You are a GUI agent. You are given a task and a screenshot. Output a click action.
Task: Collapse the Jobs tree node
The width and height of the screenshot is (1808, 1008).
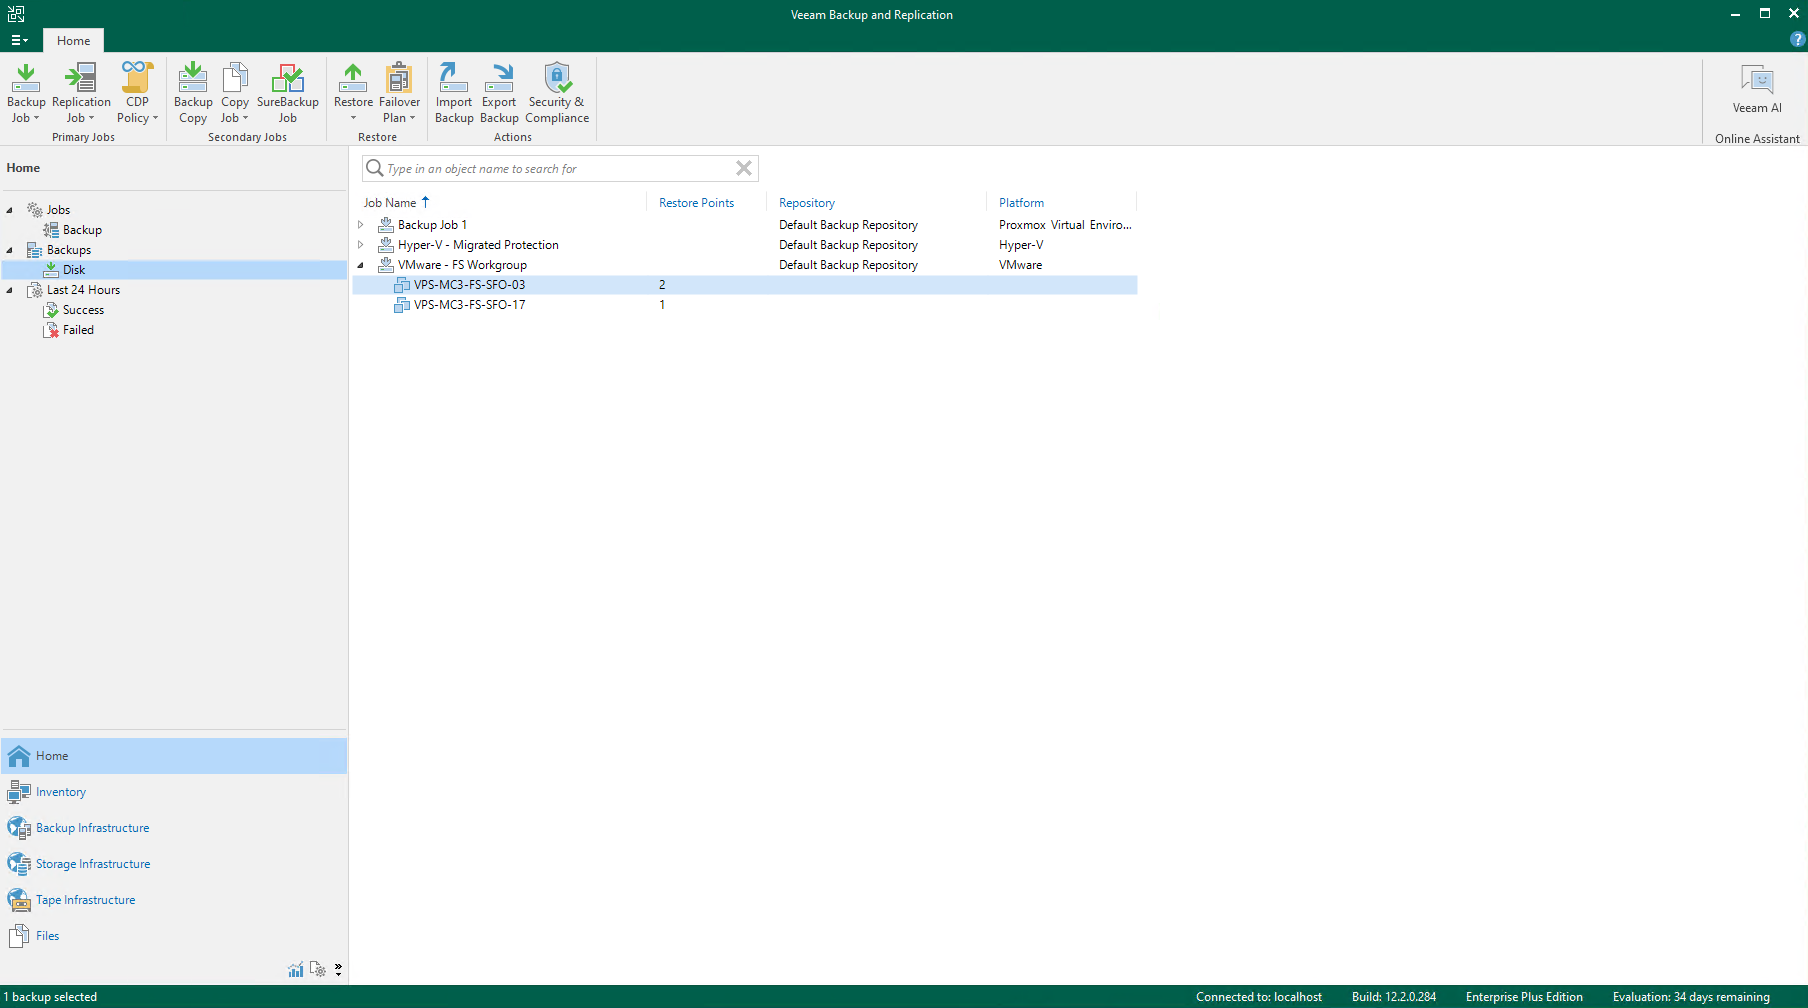pyautogui.click(x=10, y=210)
